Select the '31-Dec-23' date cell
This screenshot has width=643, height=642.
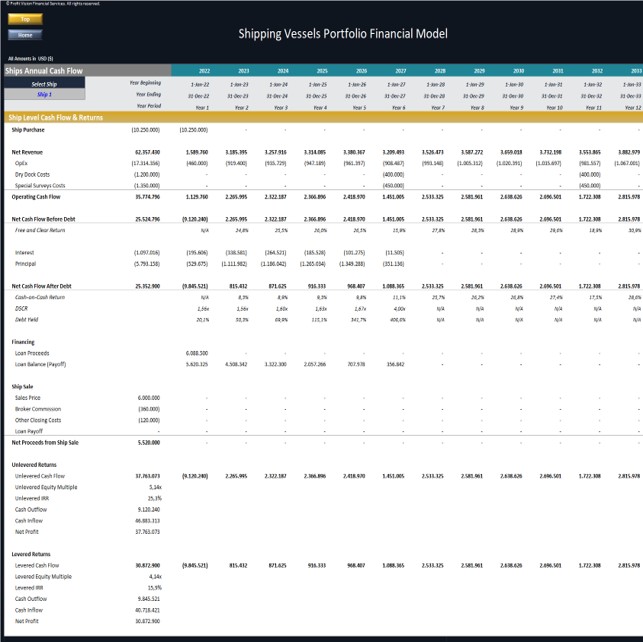point(237,96)
